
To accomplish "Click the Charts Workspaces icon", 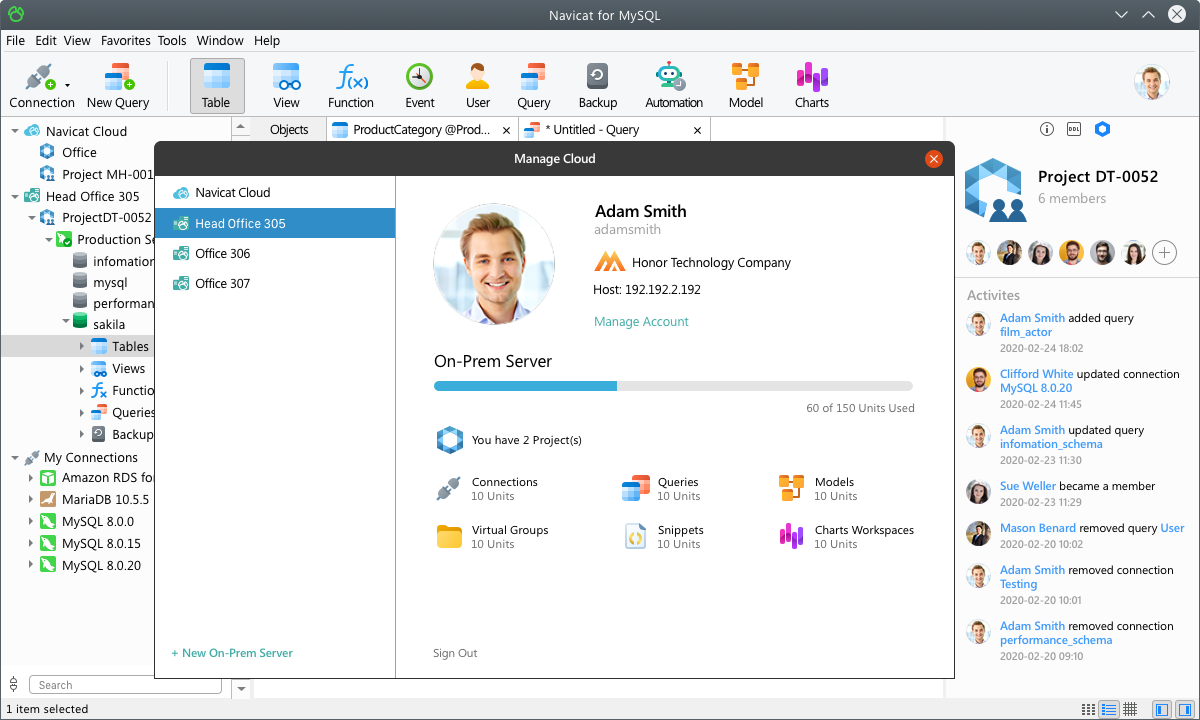I will coord(791,537).
